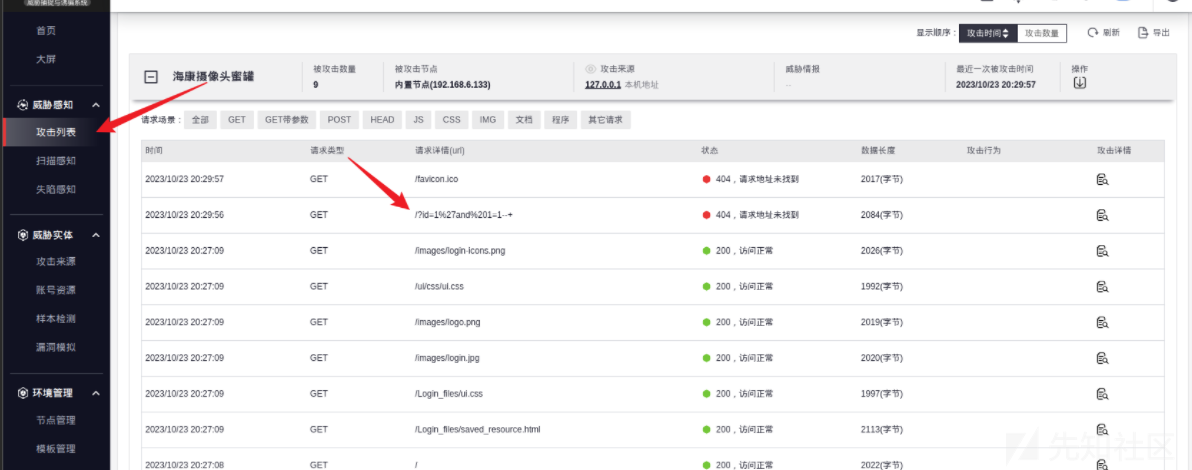
Task: Click the /favicon.ico URL cell
Action: pos(436,179)
